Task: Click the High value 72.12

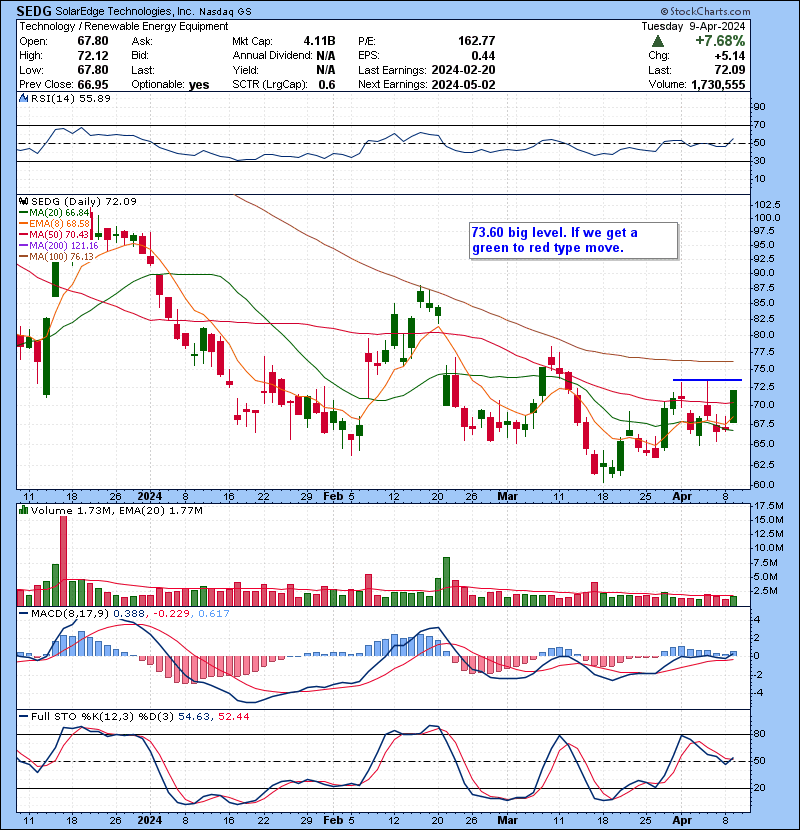Action: (93, 56)
